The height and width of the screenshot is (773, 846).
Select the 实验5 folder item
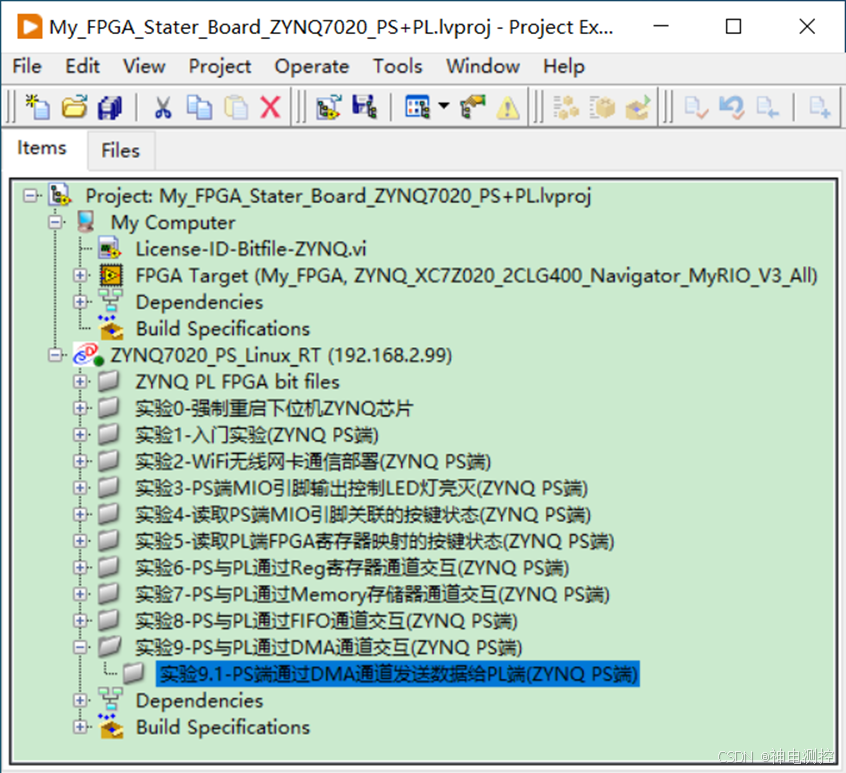click(x=374, y=541)
